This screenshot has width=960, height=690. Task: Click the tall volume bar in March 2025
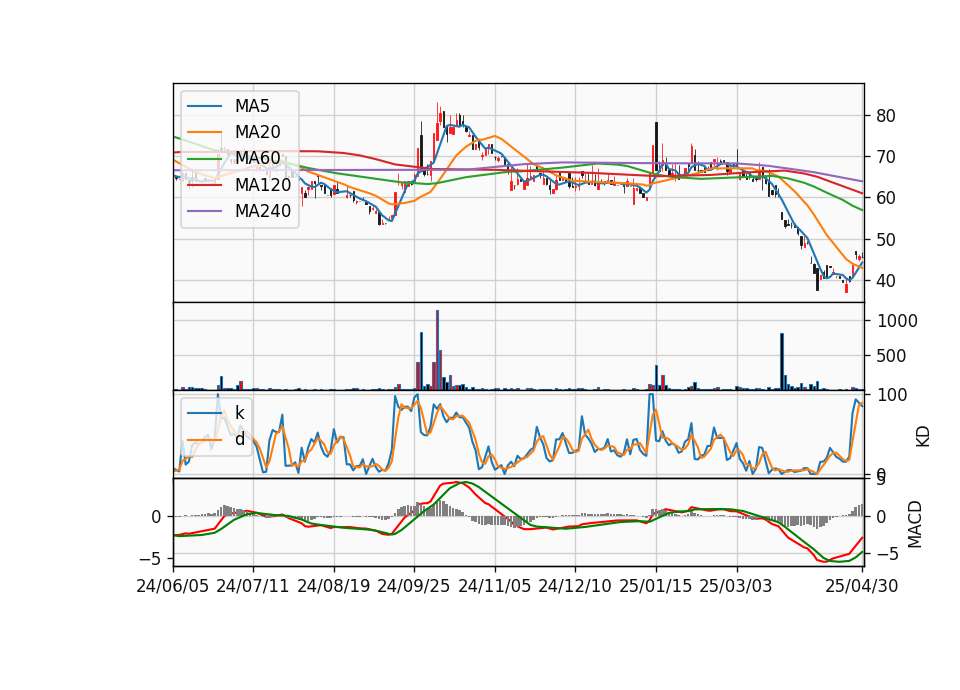point(782,361)
